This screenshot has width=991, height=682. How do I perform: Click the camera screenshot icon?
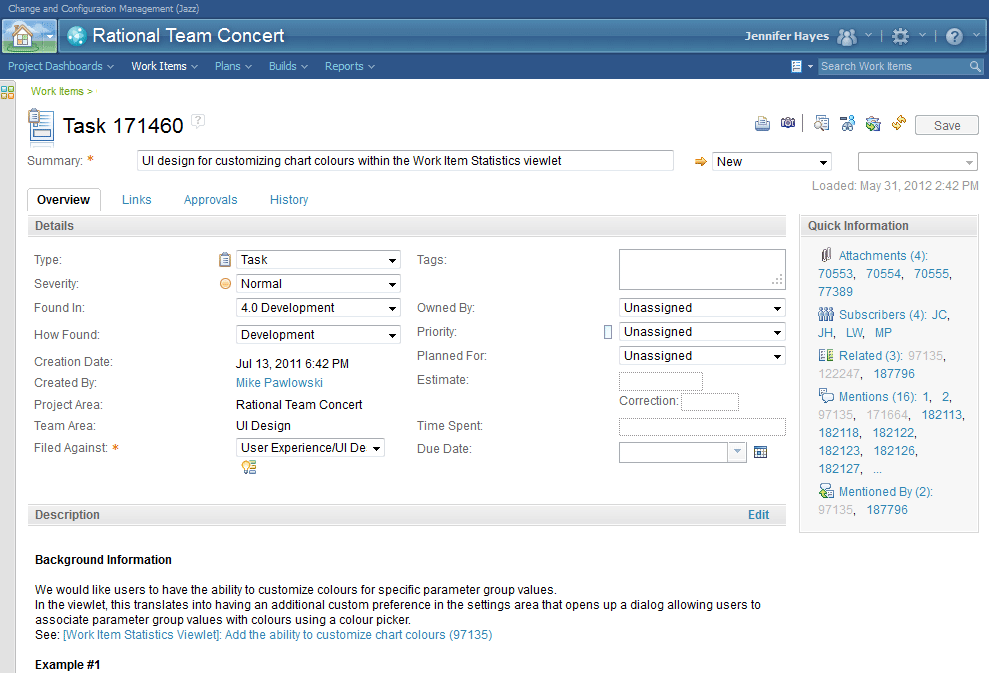tap(787, 123)
